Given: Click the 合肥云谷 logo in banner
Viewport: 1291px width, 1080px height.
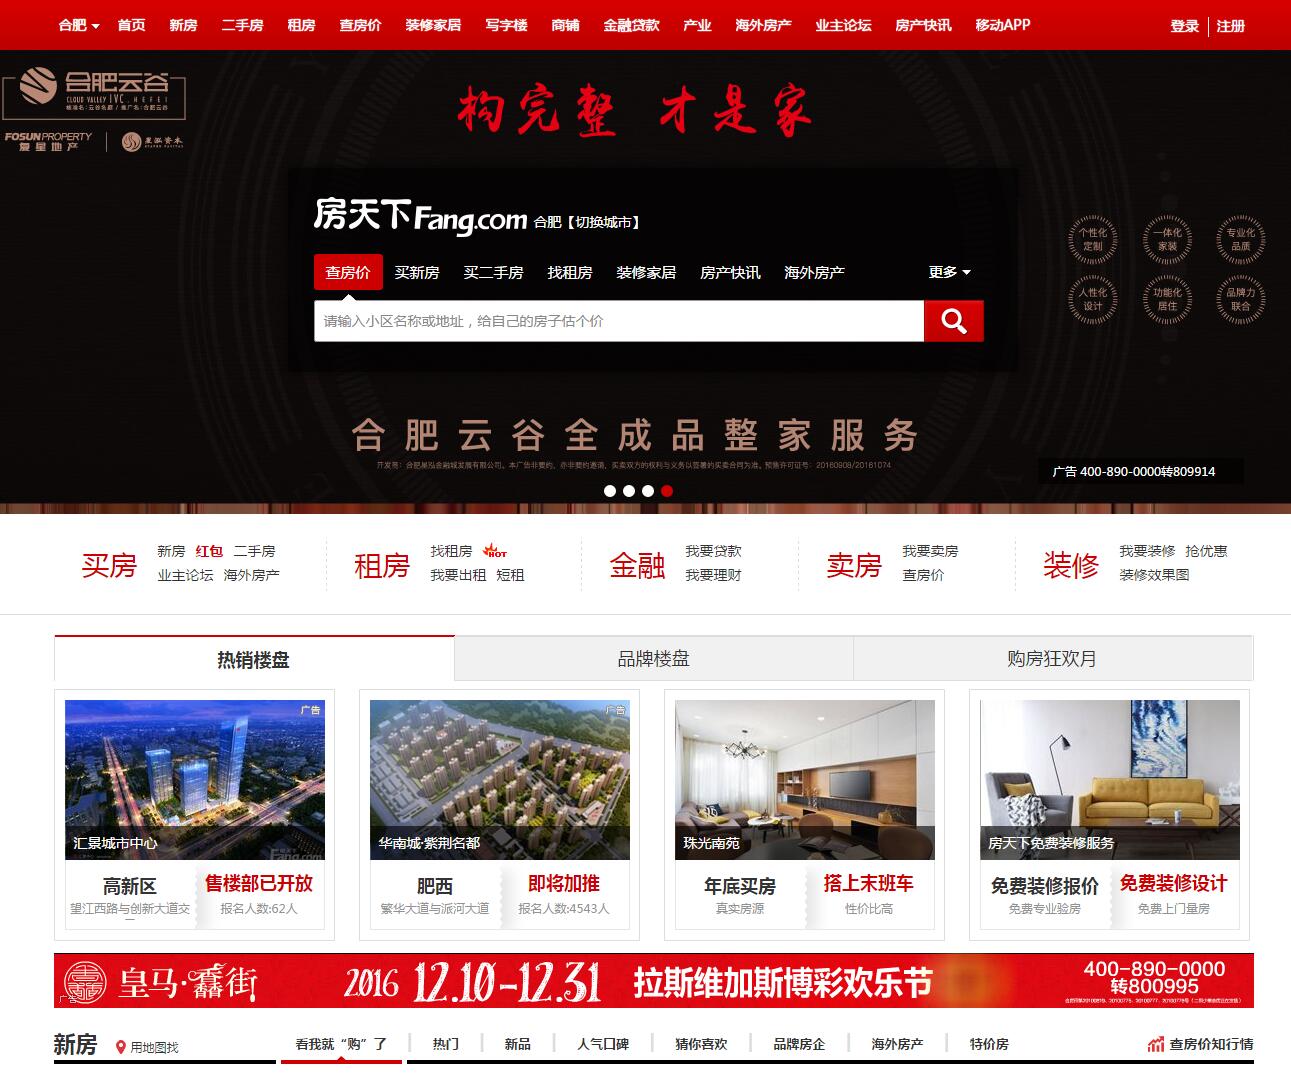Looking at the screenshot, I should (94, 93).
